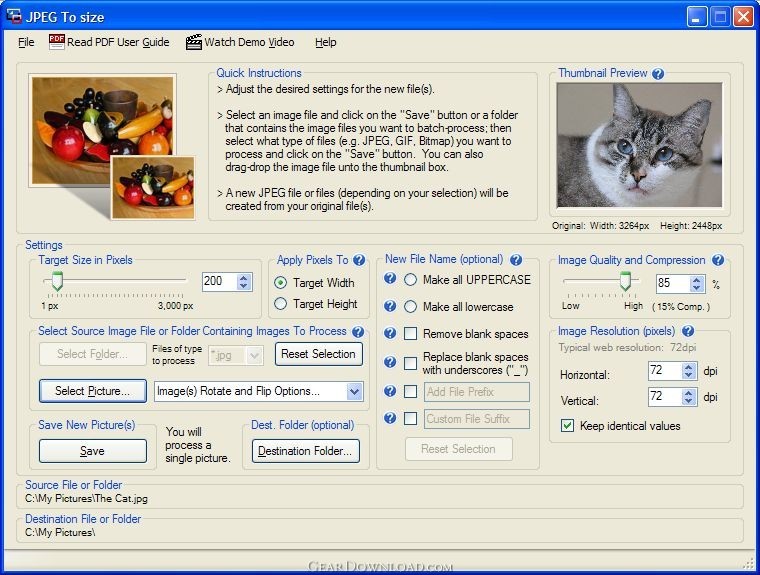Viewport: 760px width, 575px height.
Task: Click help icon beside Make all lowercase
Action: pyautogui.click(x=390, y=306)
